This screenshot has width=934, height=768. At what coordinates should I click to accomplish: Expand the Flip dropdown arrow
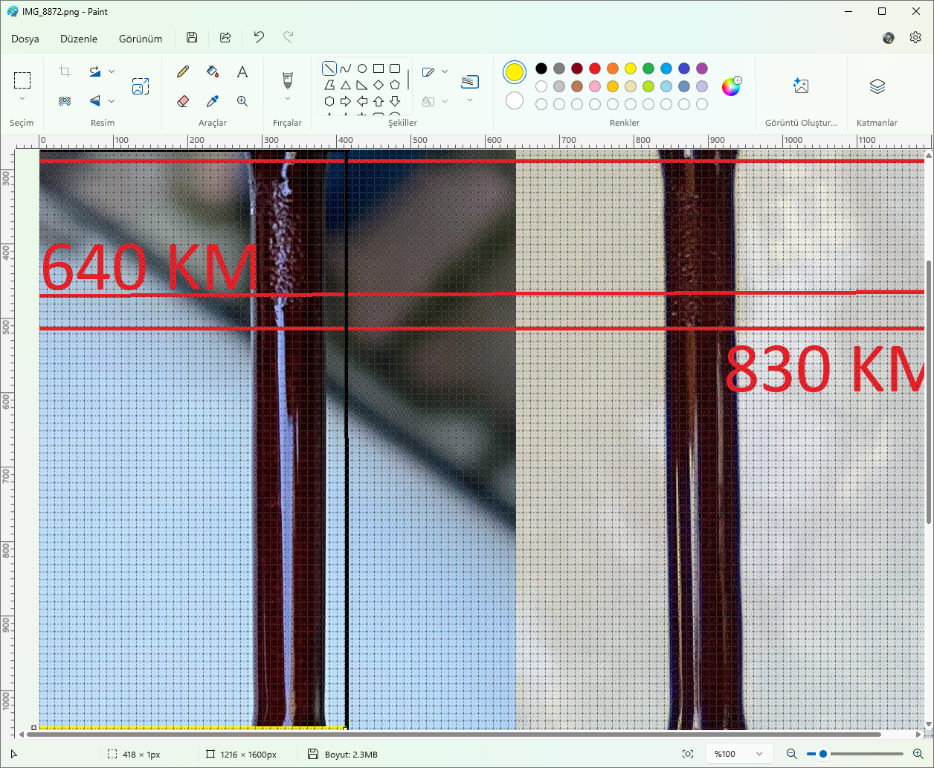111,101
